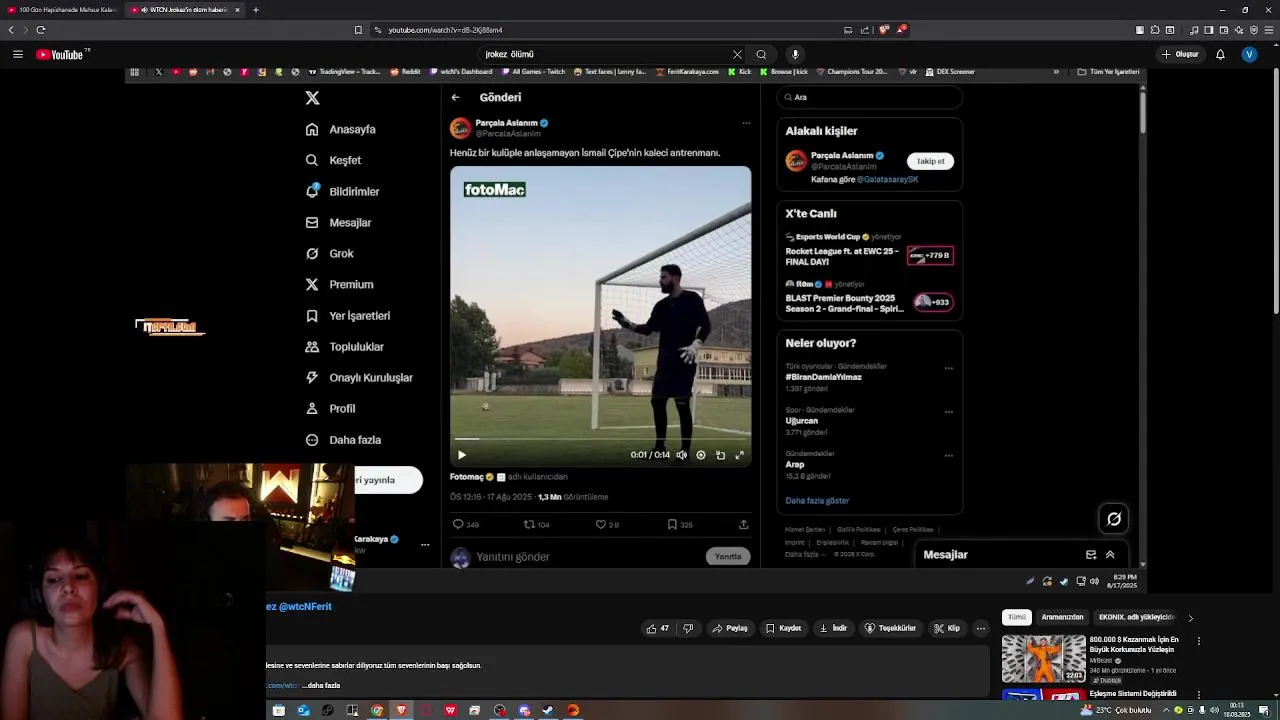Open Grok in the streamed X sidebar
The image size is (1280, 720).
[330, 253]
